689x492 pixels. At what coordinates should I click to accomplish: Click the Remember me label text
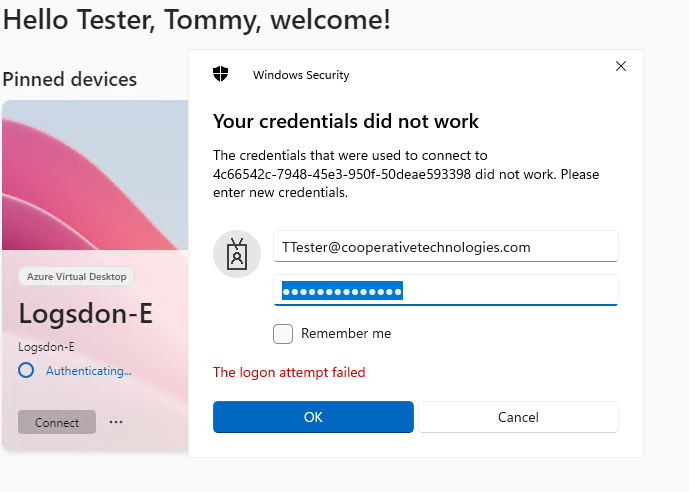(346, 333)
